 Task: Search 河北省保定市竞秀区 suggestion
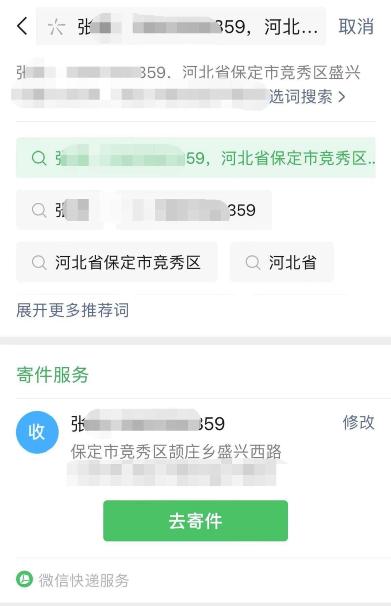pos(117,262)
